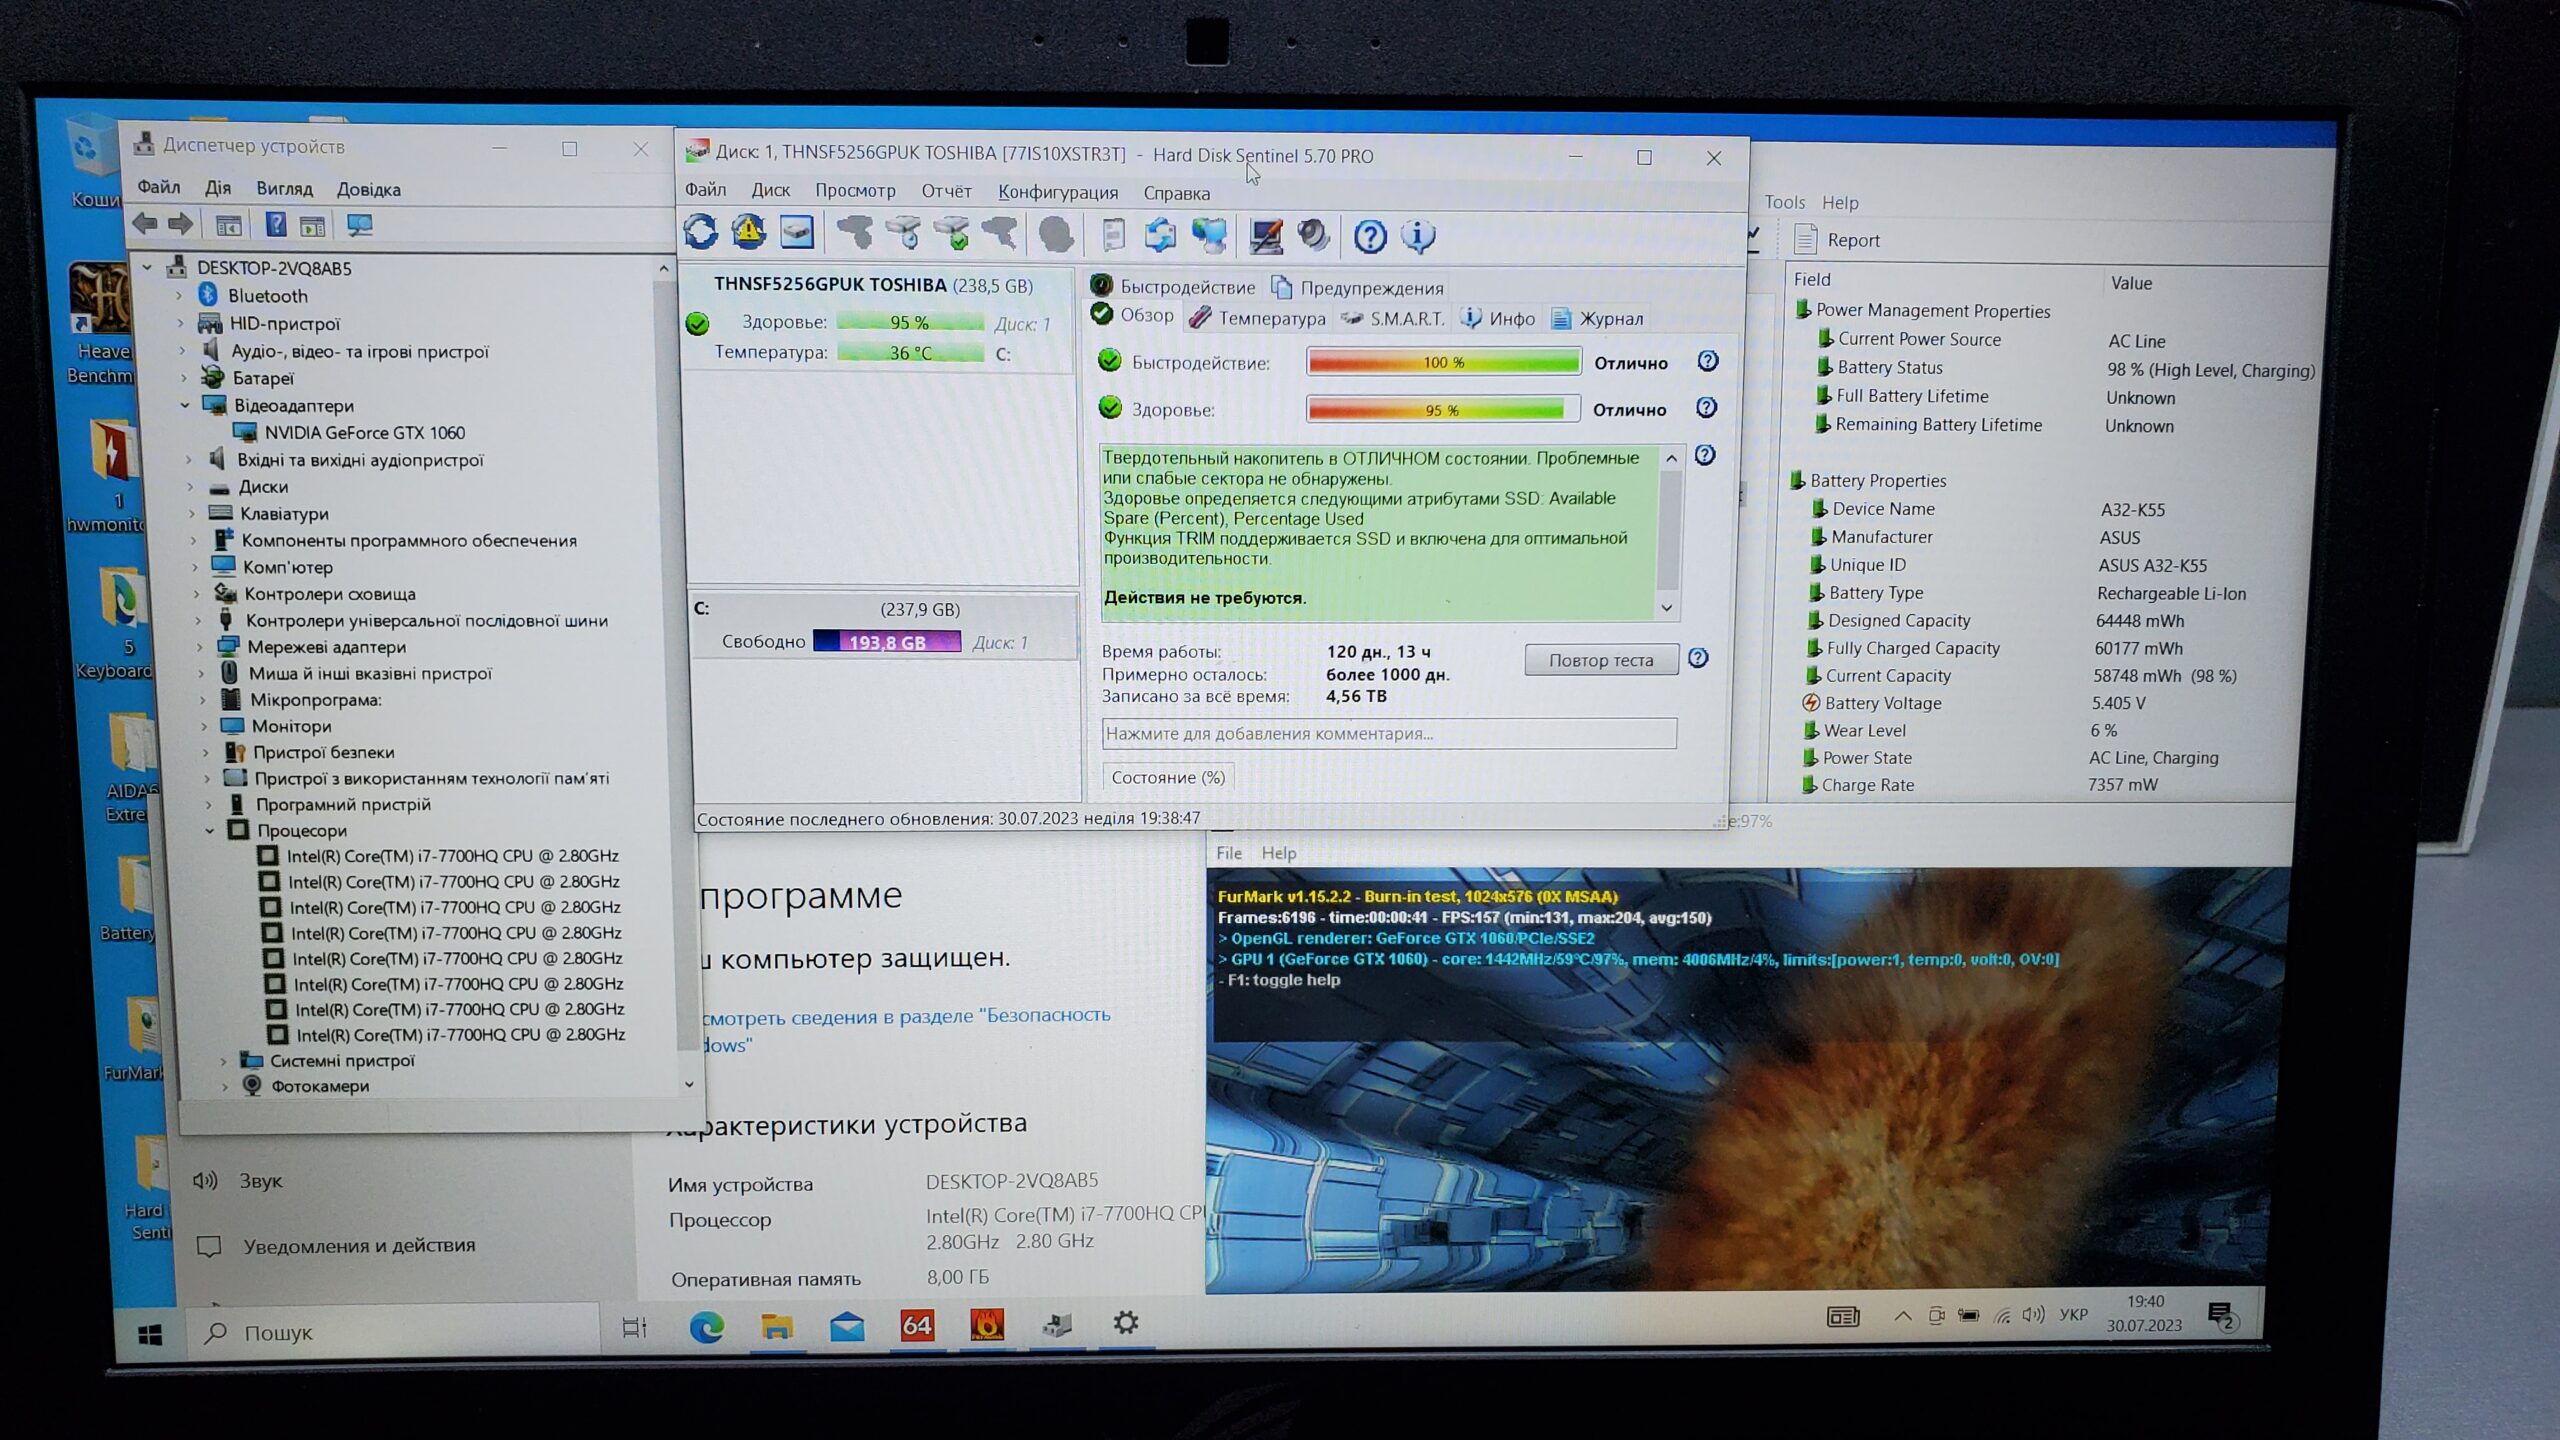2560x1440 pixels.
Task: Click the Состояние (%) button
Action: click(1167, 777)
